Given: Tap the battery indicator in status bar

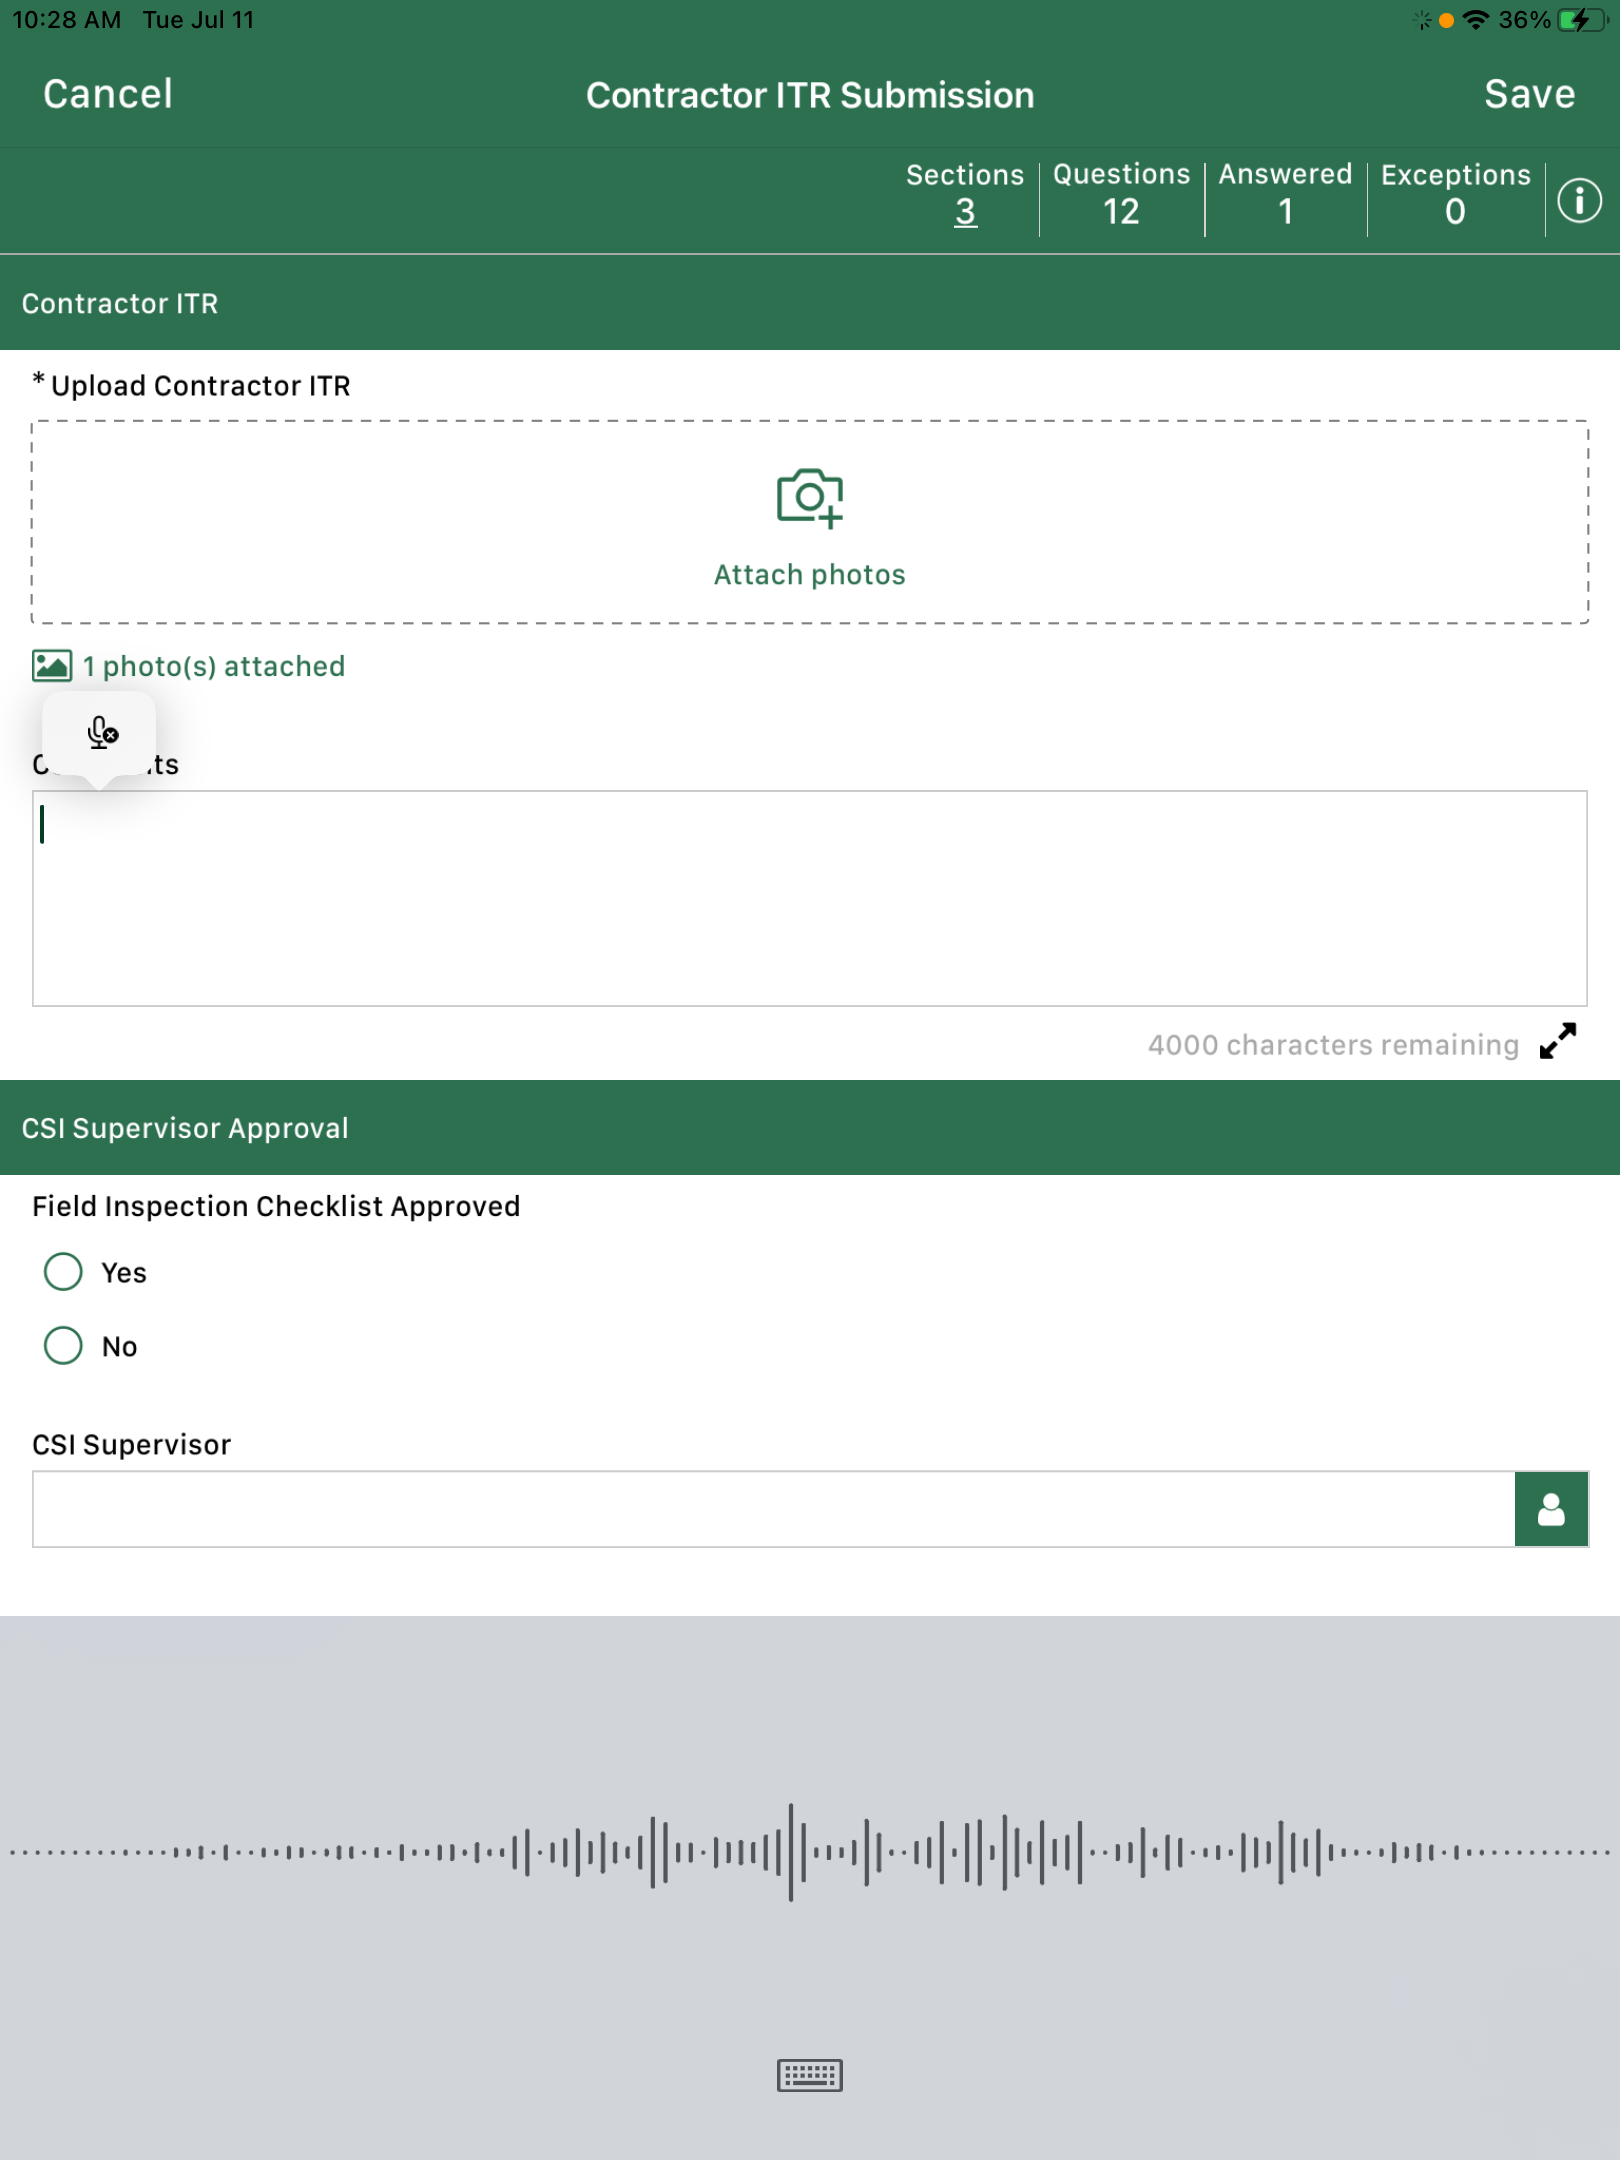Looking at the screenshot, I should coord(1582,20).
